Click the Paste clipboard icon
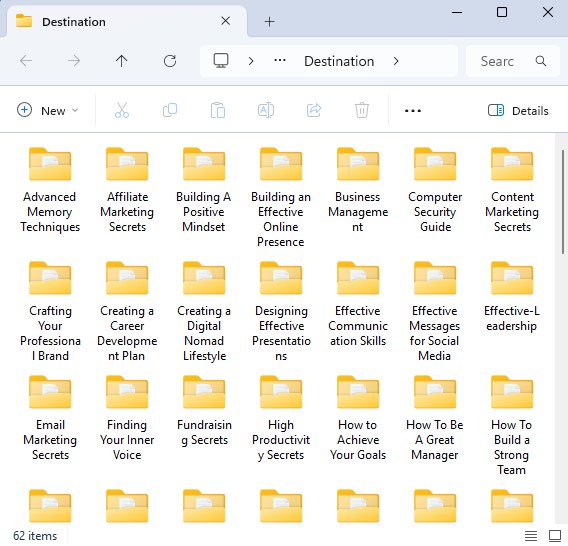Screen dimensions: 568x546 pos(218,110)
